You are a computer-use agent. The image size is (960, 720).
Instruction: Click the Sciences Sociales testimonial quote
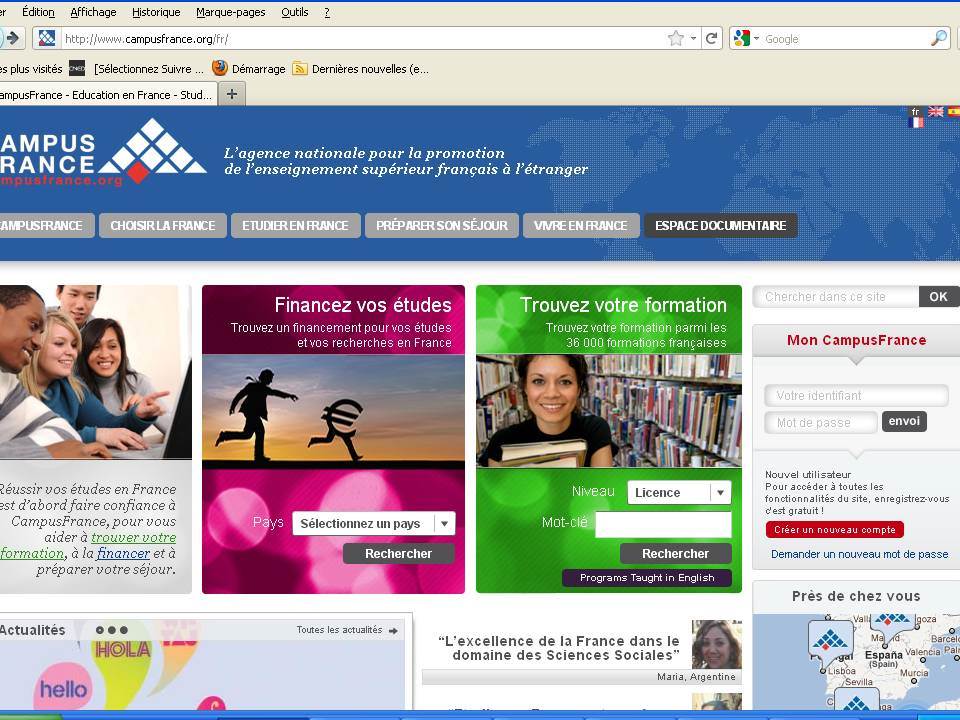click(x=559, y=648)
